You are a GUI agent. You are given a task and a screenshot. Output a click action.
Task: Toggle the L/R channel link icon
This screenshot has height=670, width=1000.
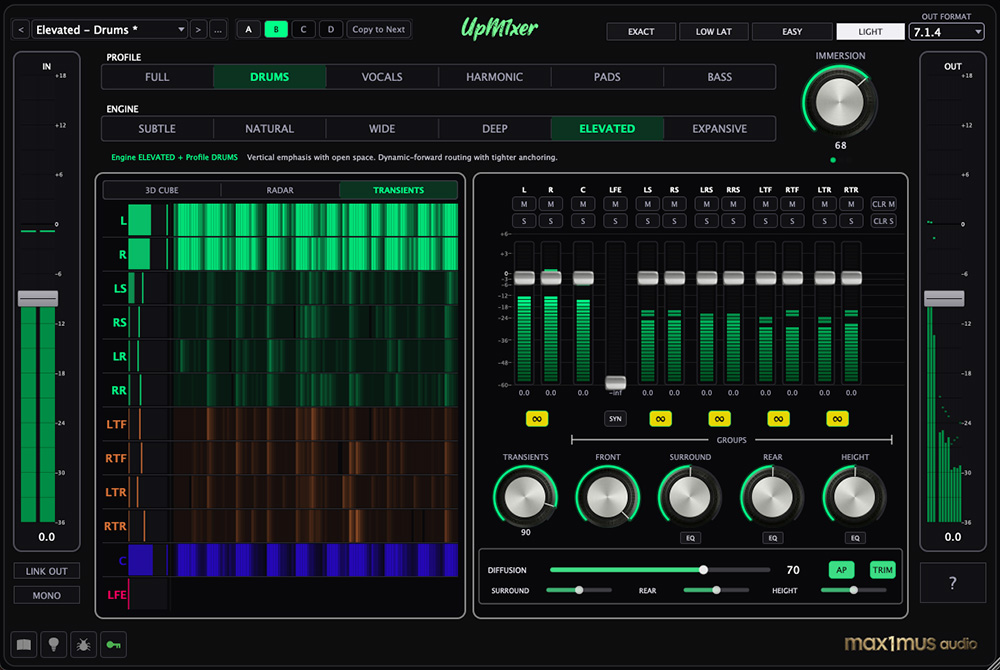tap(537, 418)
